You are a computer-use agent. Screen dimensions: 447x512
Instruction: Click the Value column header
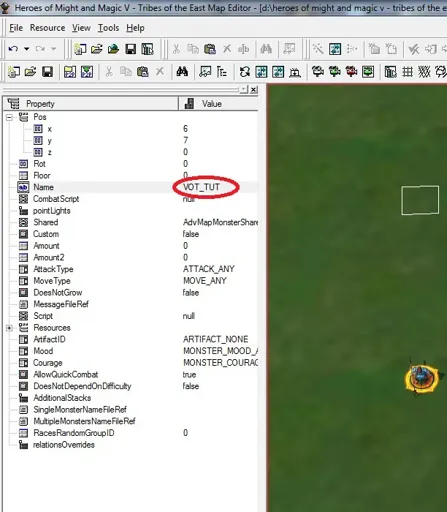coord(219,104)
